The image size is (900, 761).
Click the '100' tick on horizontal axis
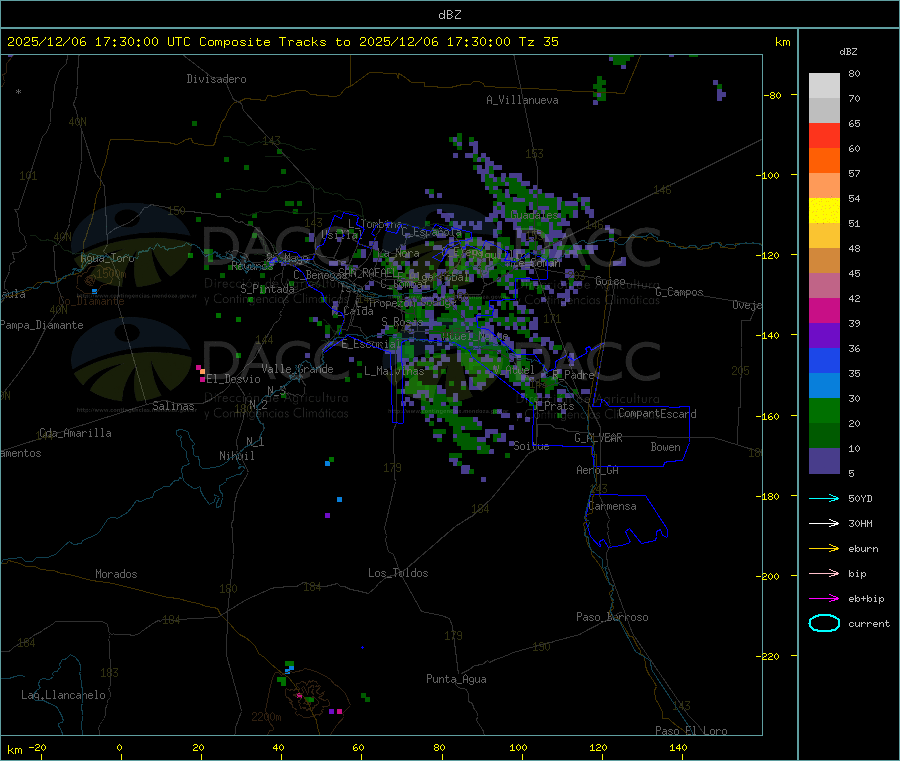[x=518, y=747]
